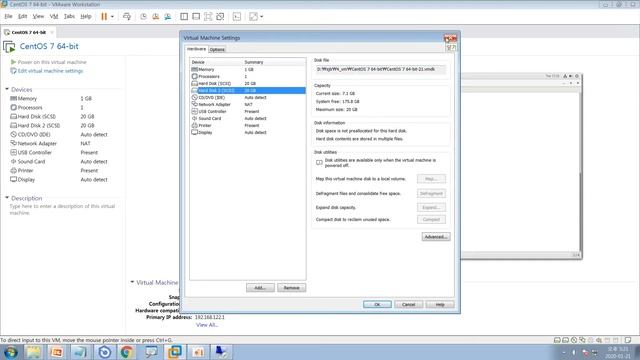The width and height of the screenshot is (640, 360).
Task: Click the stretch guest display icon
Action: (253, 16)
